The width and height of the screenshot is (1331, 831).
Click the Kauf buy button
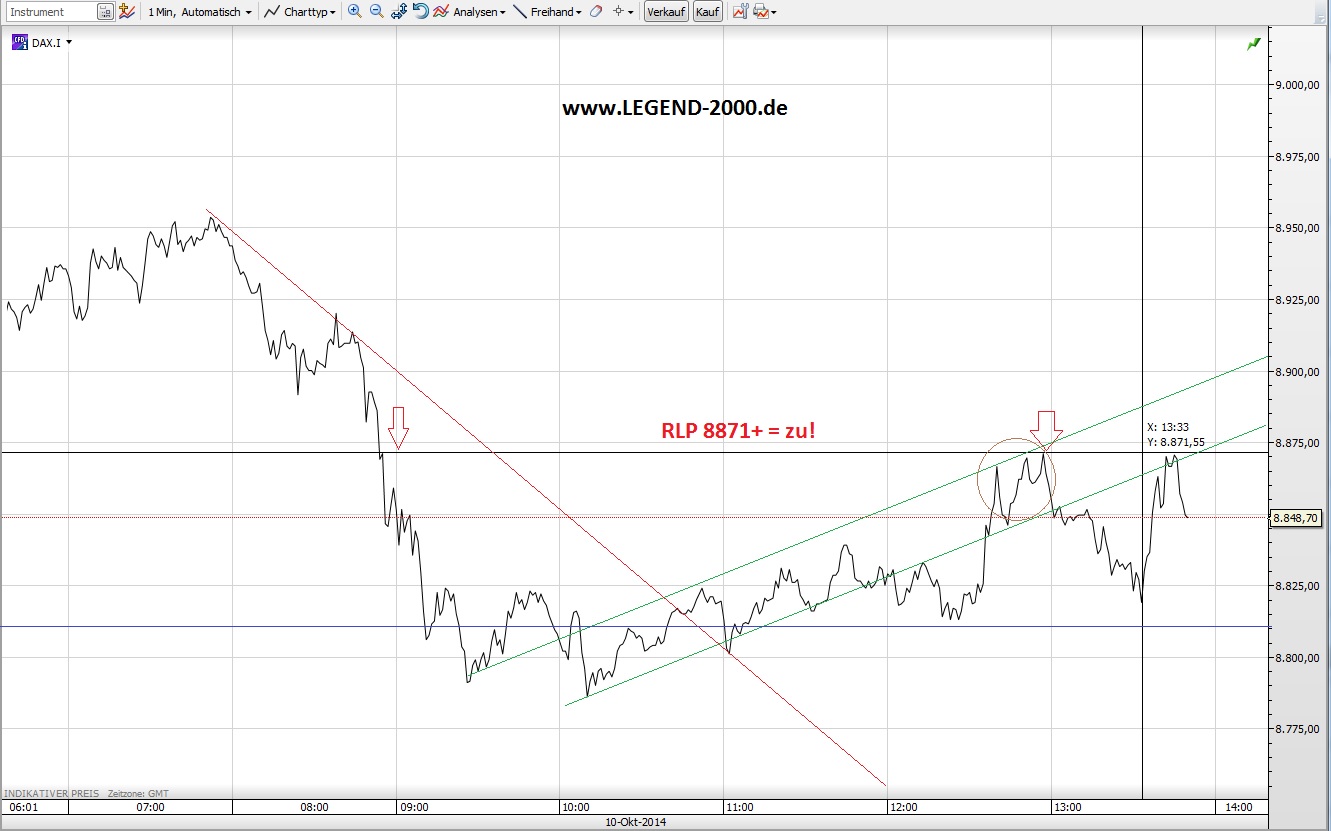[x=707, y=11]
